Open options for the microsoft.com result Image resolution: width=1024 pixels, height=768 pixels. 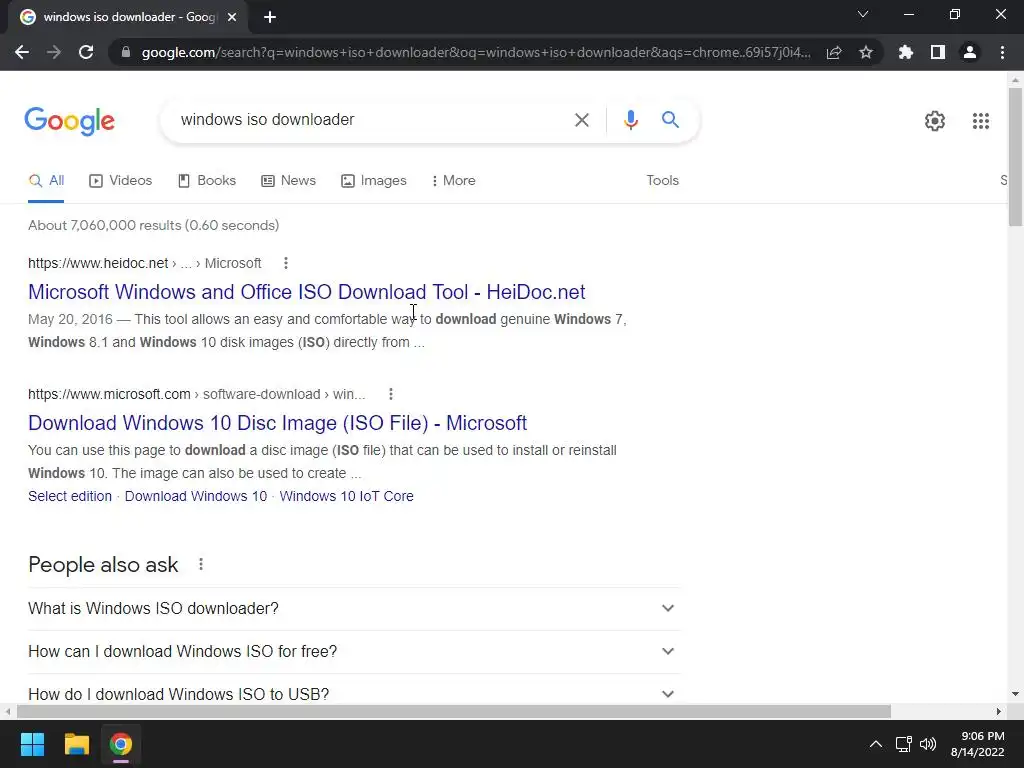(391, 394)
